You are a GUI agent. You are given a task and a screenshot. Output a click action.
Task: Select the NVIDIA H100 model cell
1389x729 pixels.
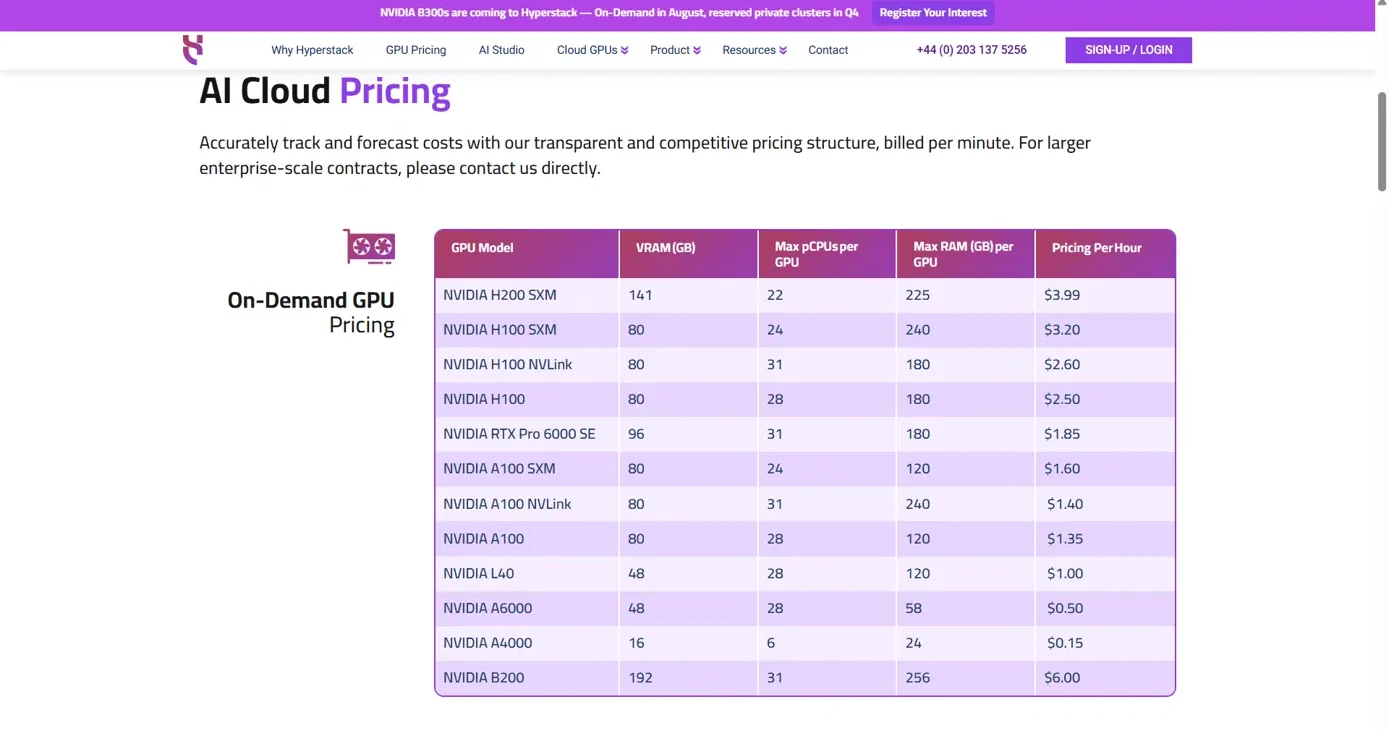484,399
